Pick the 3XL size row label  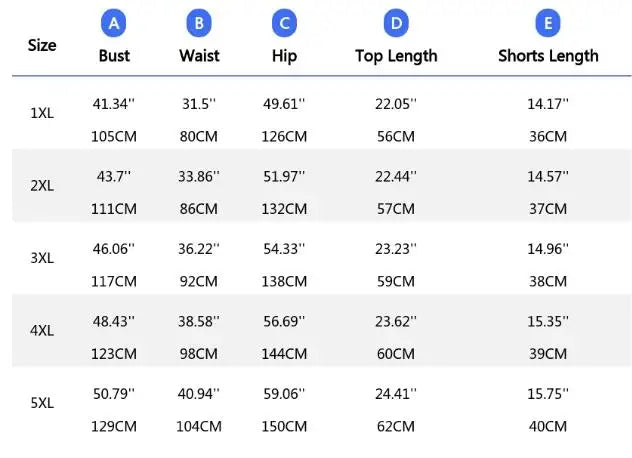[x=42, y=258]
